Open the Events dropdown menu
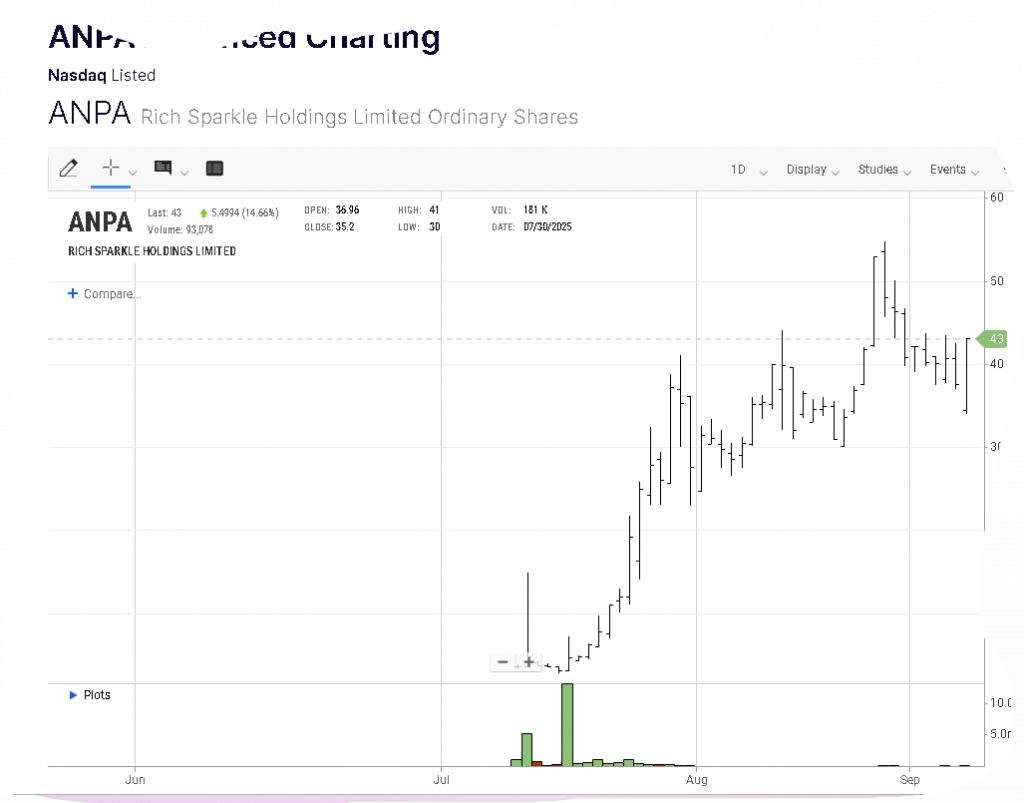1024x803 pixels. [953, 170]
